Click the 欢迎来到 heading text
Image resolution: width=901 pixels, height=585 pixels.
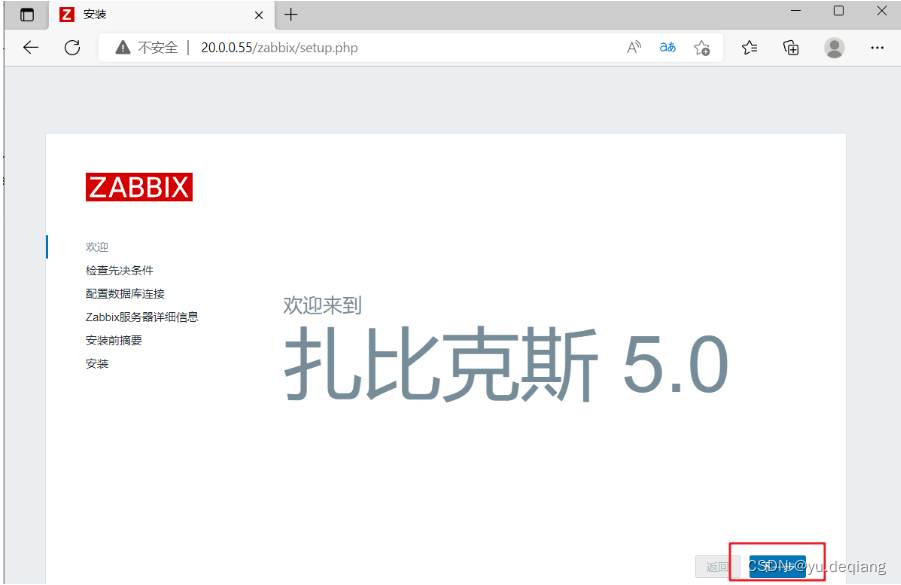[x=322, y=305]
